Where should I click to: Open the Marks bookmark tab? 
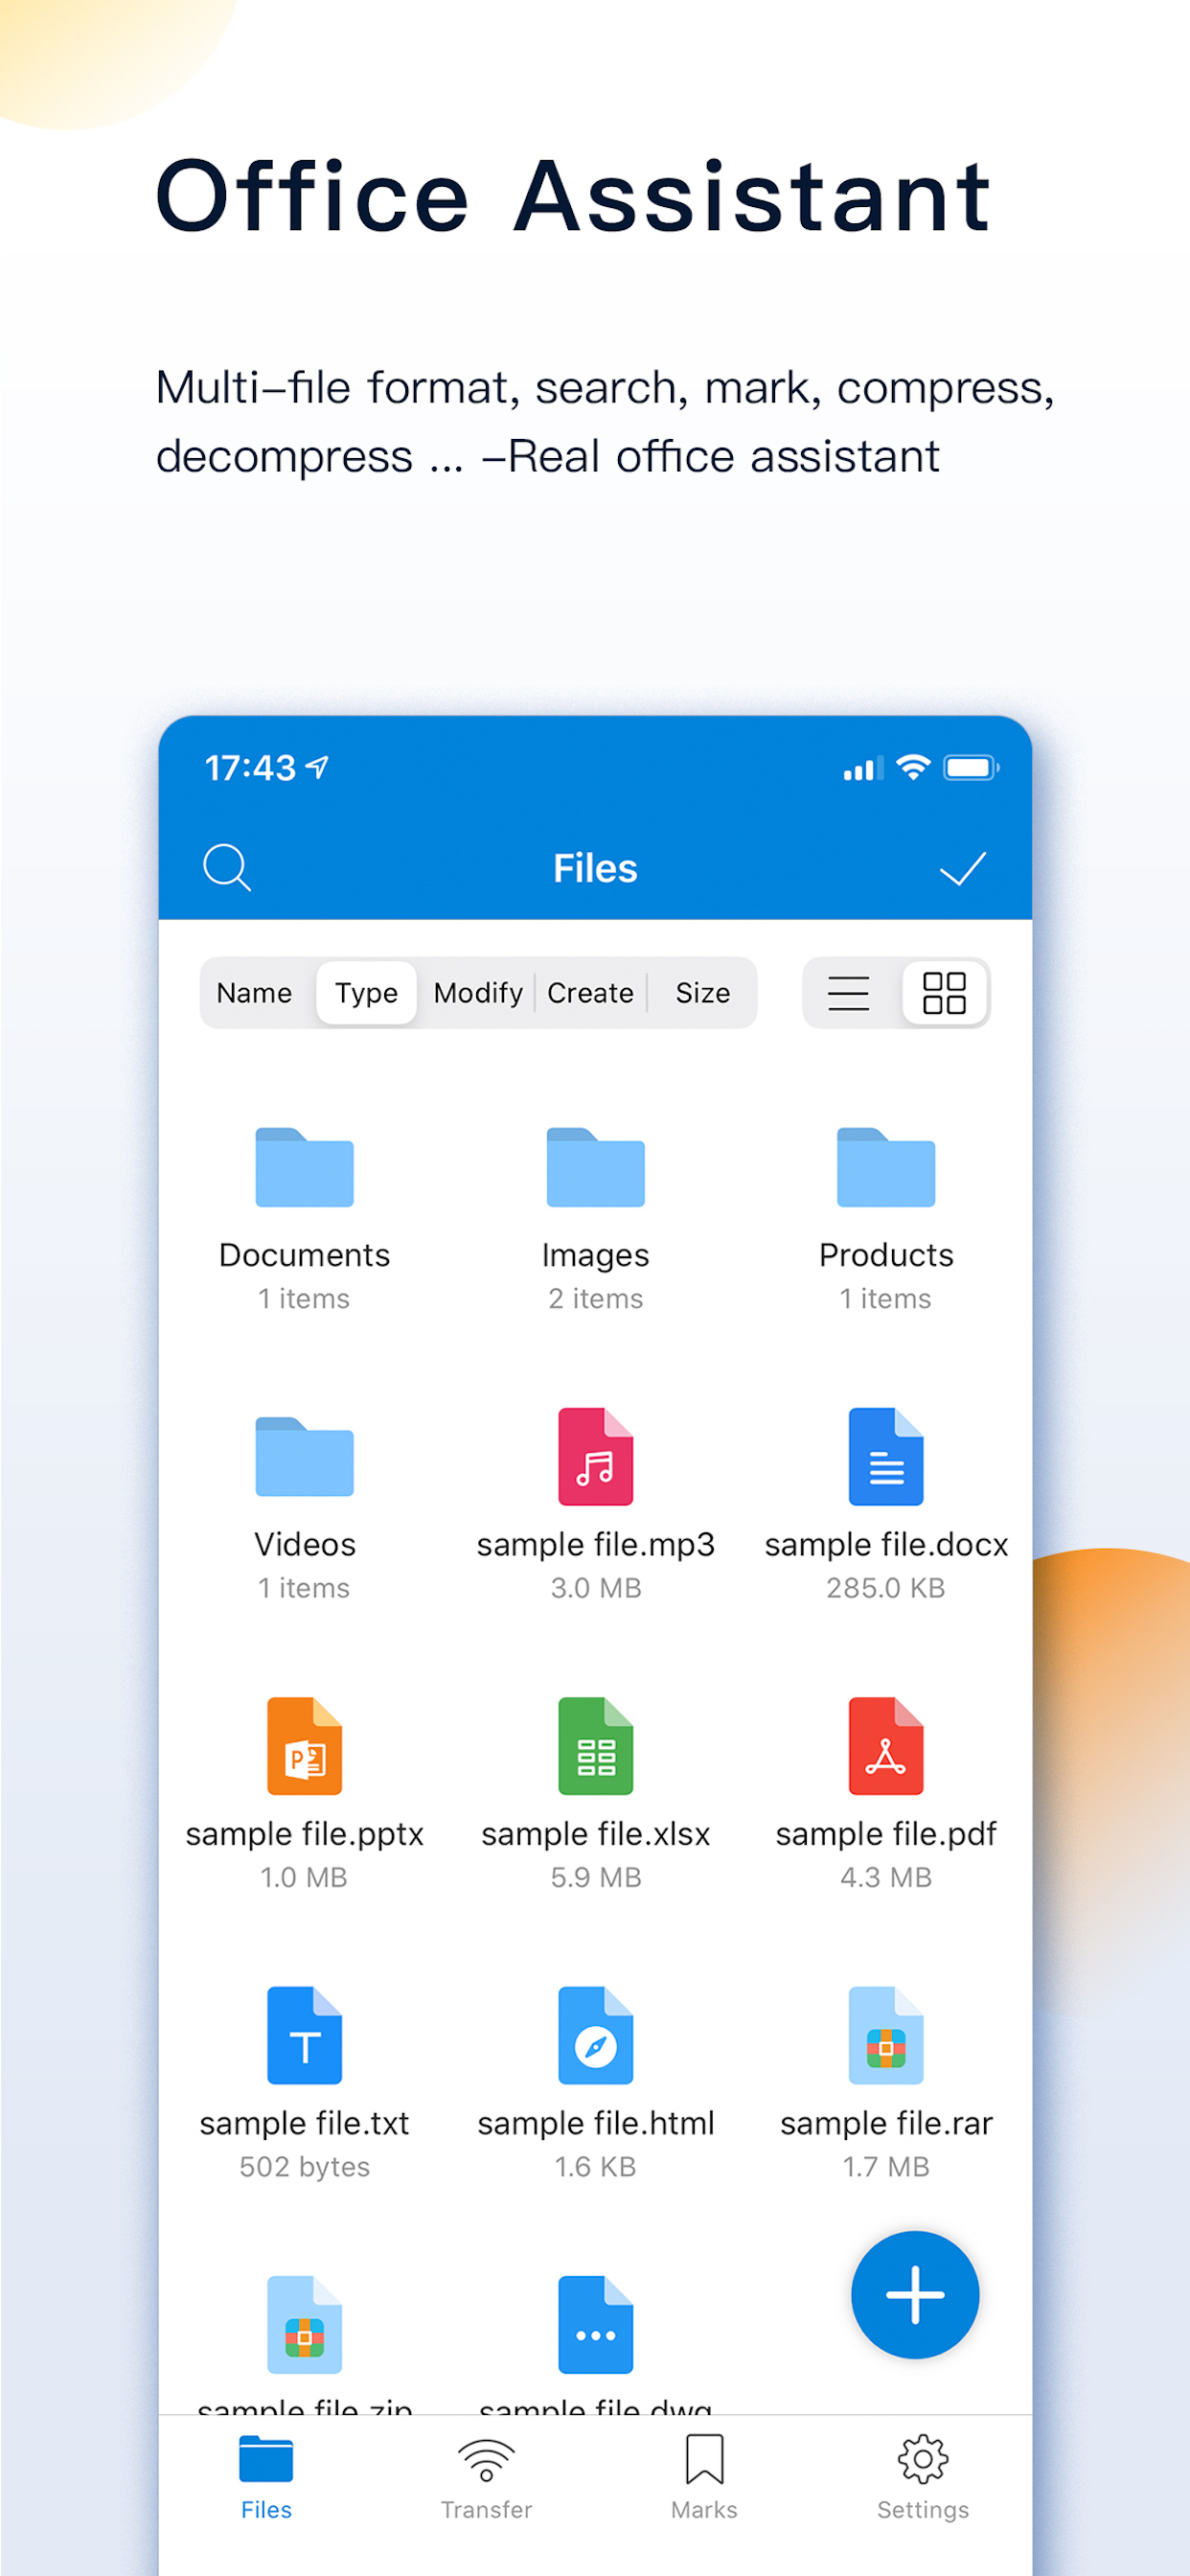[x=704, y=2476]
